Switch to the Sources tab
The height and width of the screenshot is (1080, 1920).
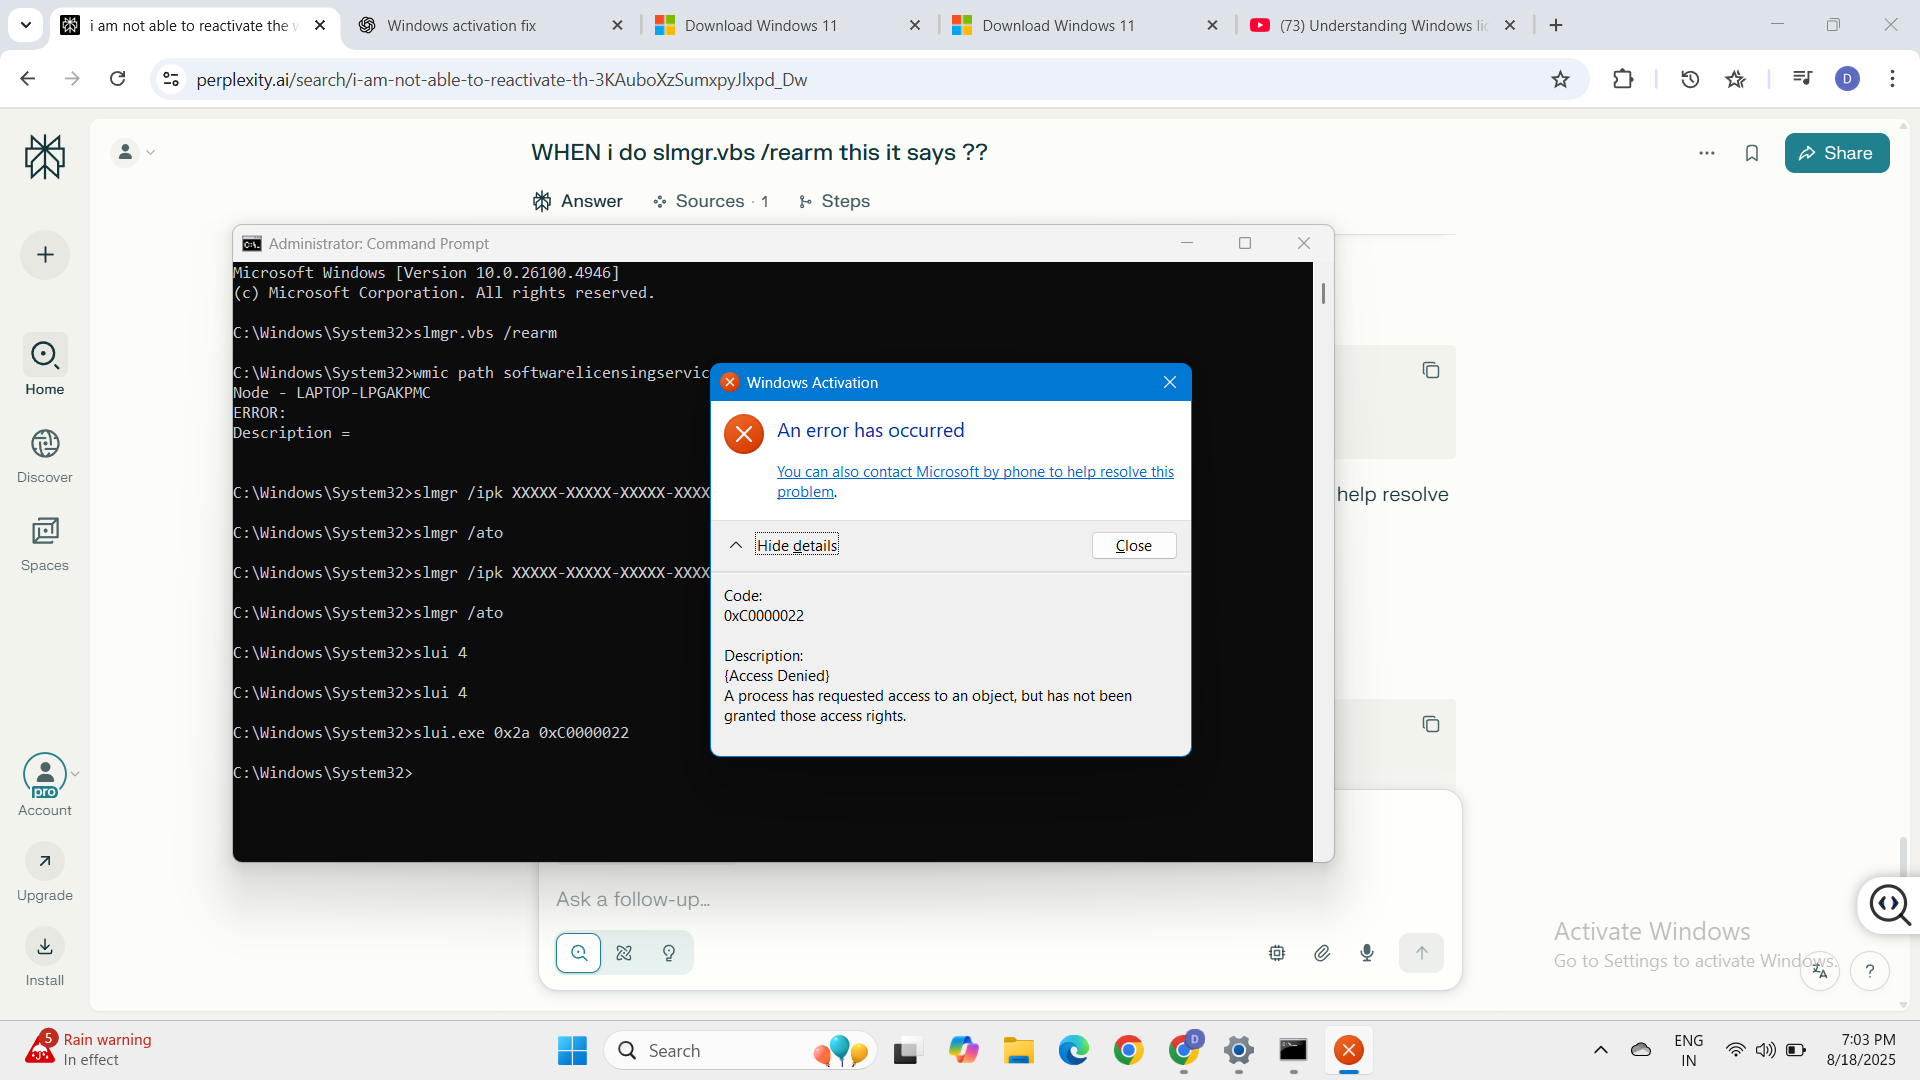tap(710, 201)
